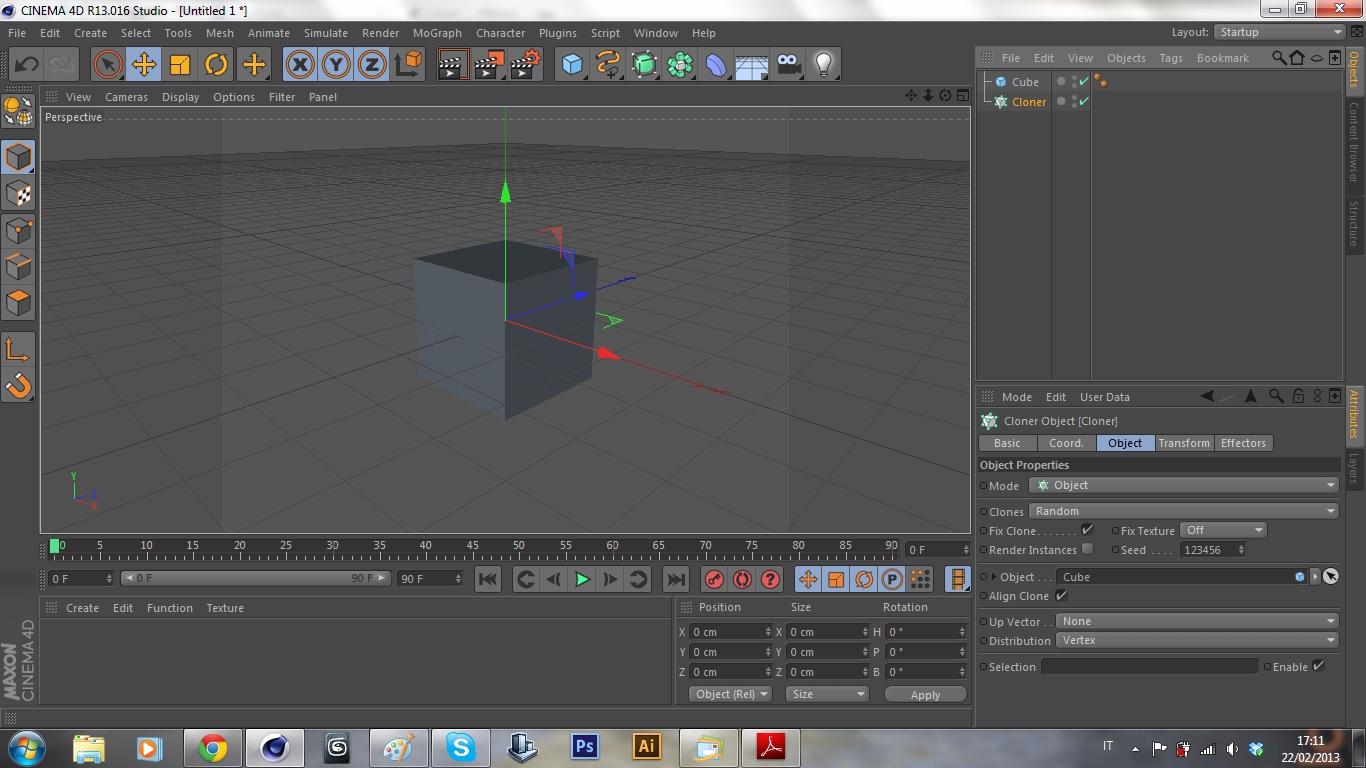Click frame 45 on the timeline ruler
This screenshot has height=768, width=1366.
coord(472,547)
